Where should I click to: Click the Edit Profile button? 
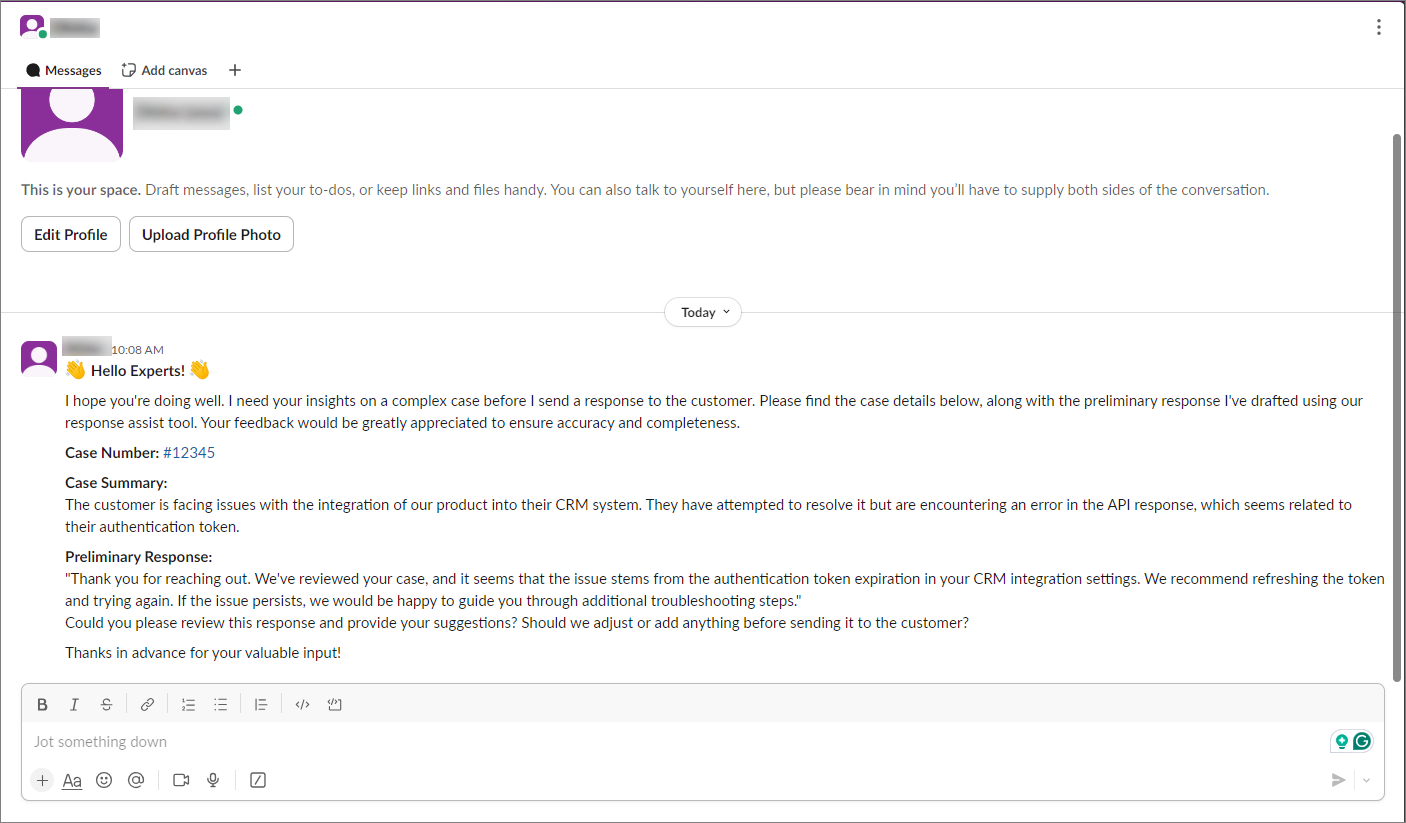(x=71, y=234)
